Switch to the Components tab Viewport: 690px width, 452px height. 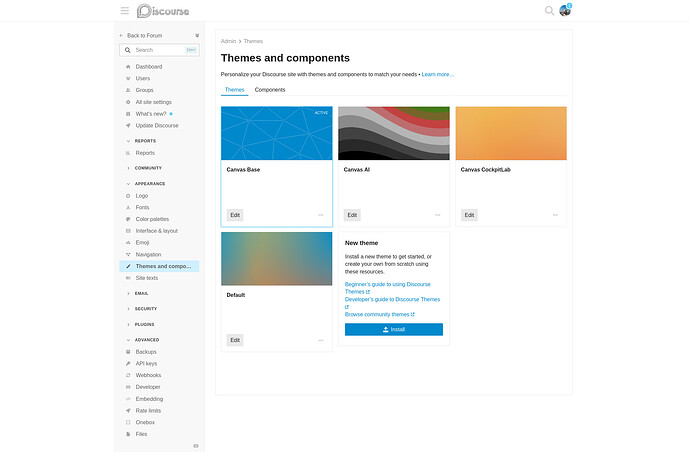tap(270, 90)
